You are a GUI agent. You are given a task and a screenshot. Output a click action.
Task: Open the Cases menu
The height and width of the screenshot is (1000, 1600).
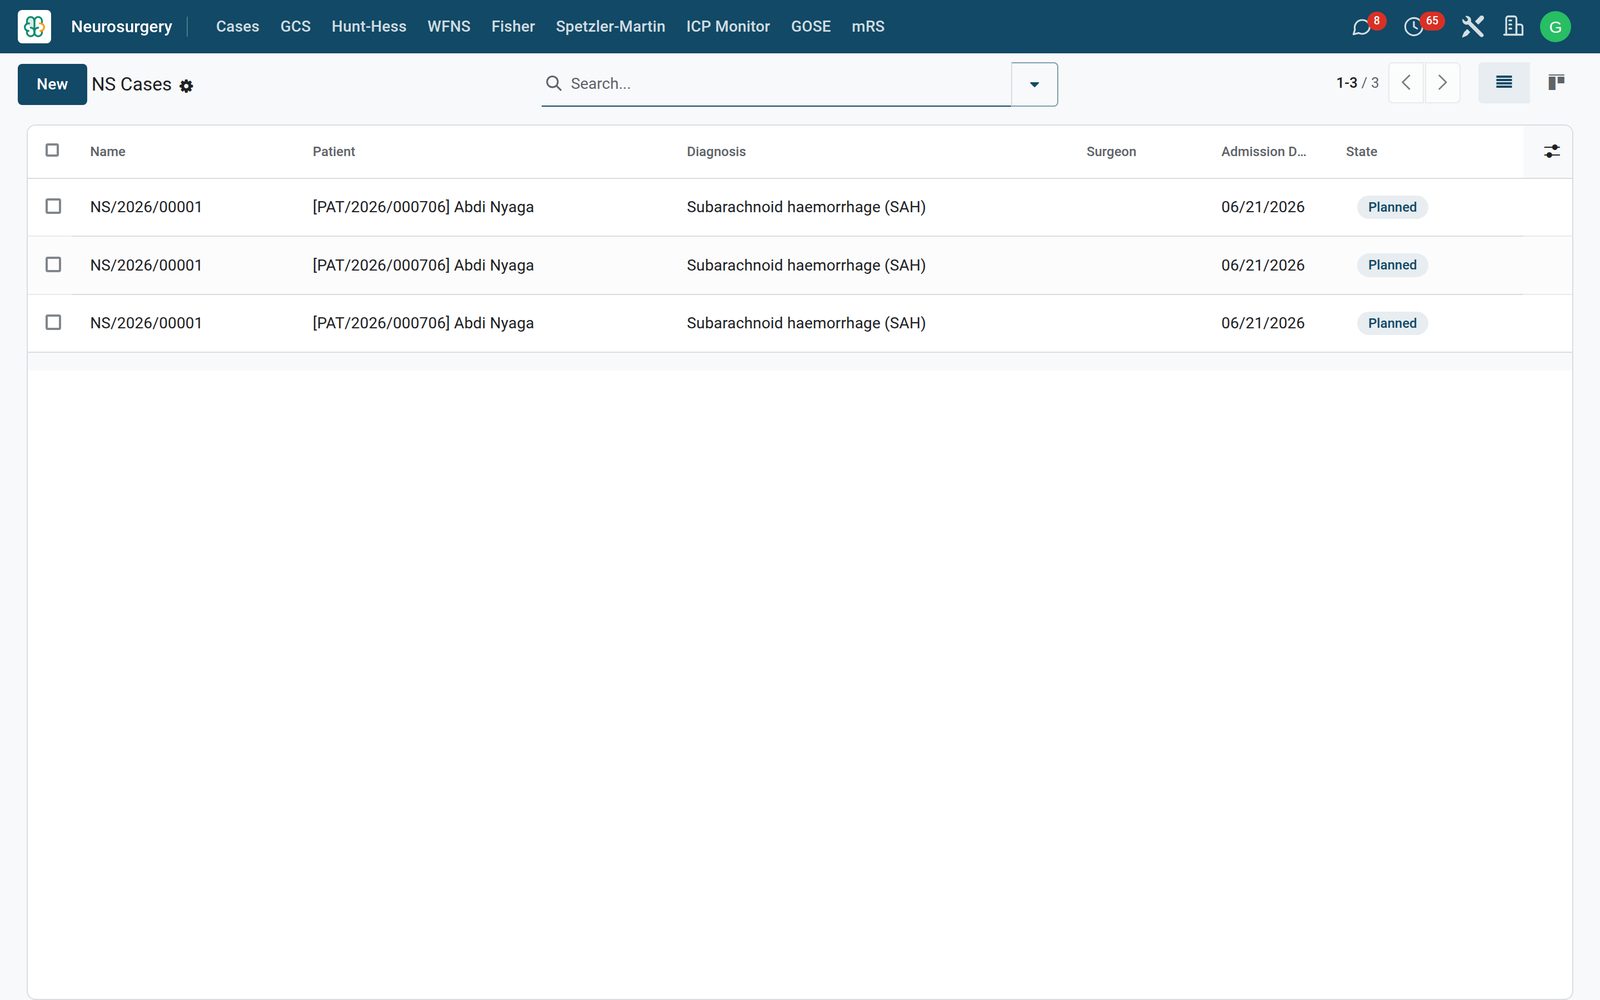tap(237, 27)
